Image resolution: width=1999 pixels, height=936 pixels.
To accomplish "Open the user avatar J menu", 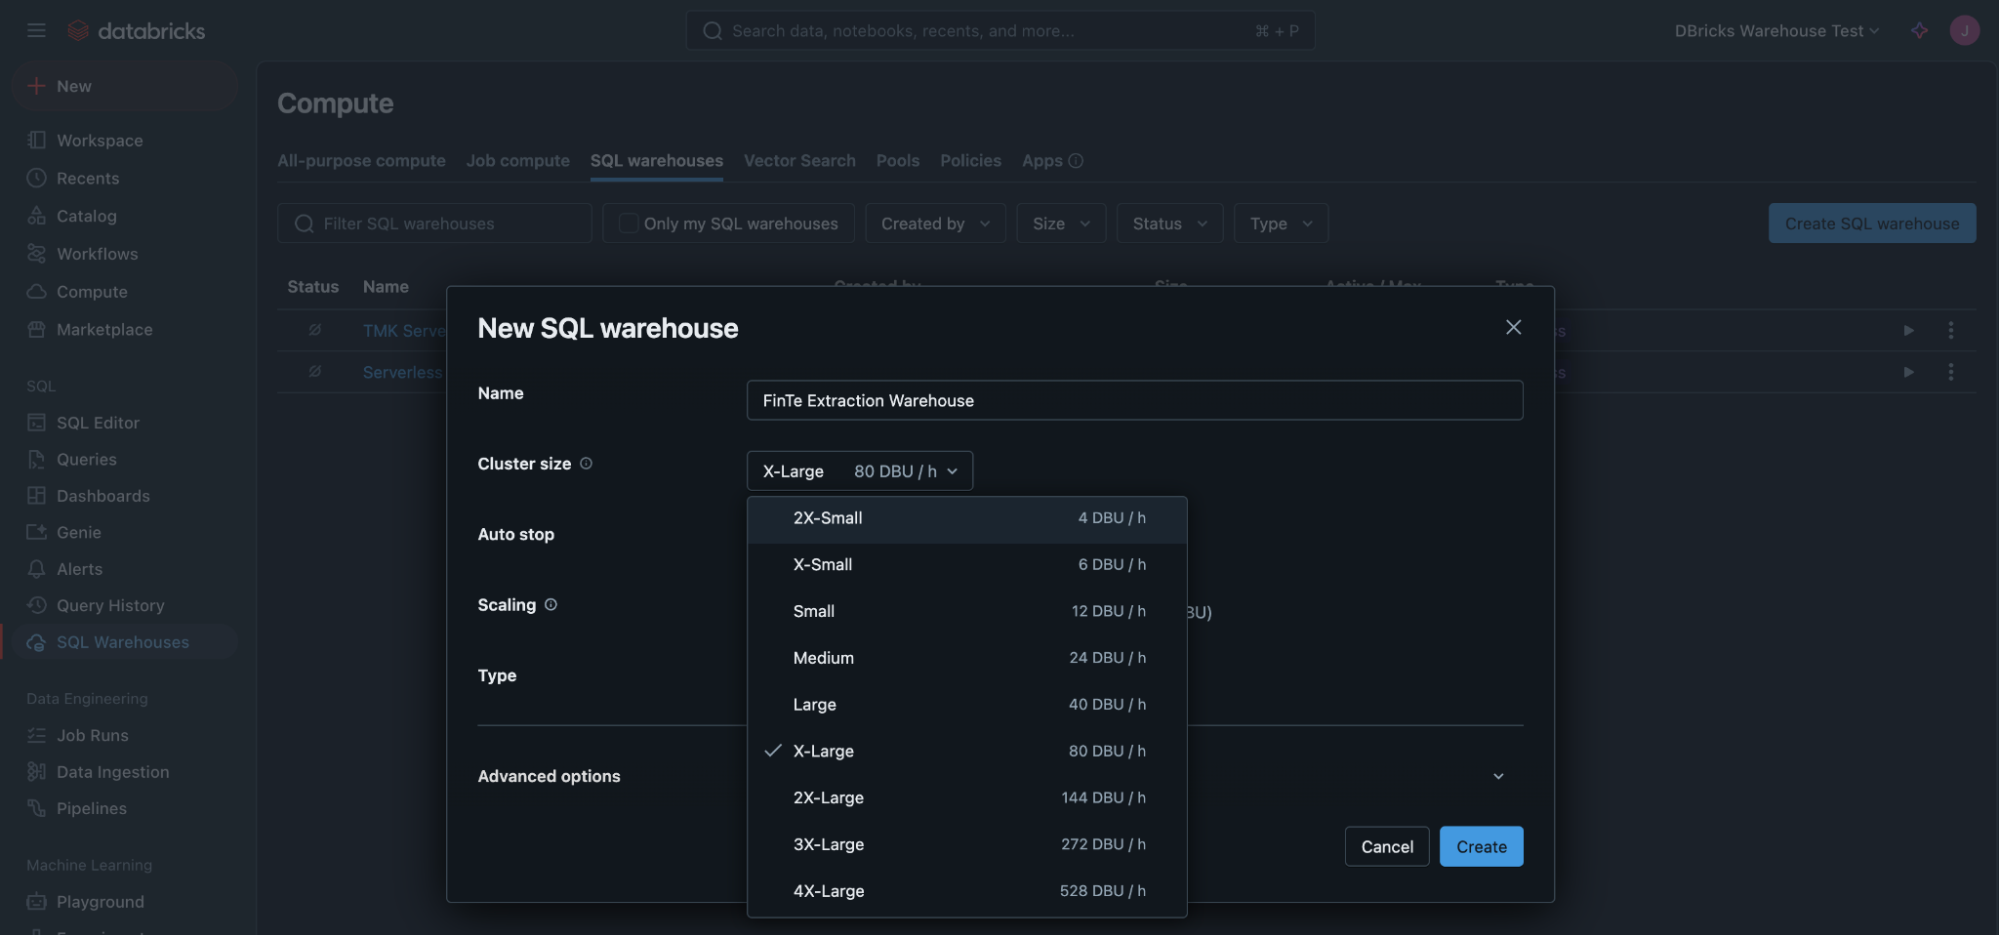I will point(1964,30).
